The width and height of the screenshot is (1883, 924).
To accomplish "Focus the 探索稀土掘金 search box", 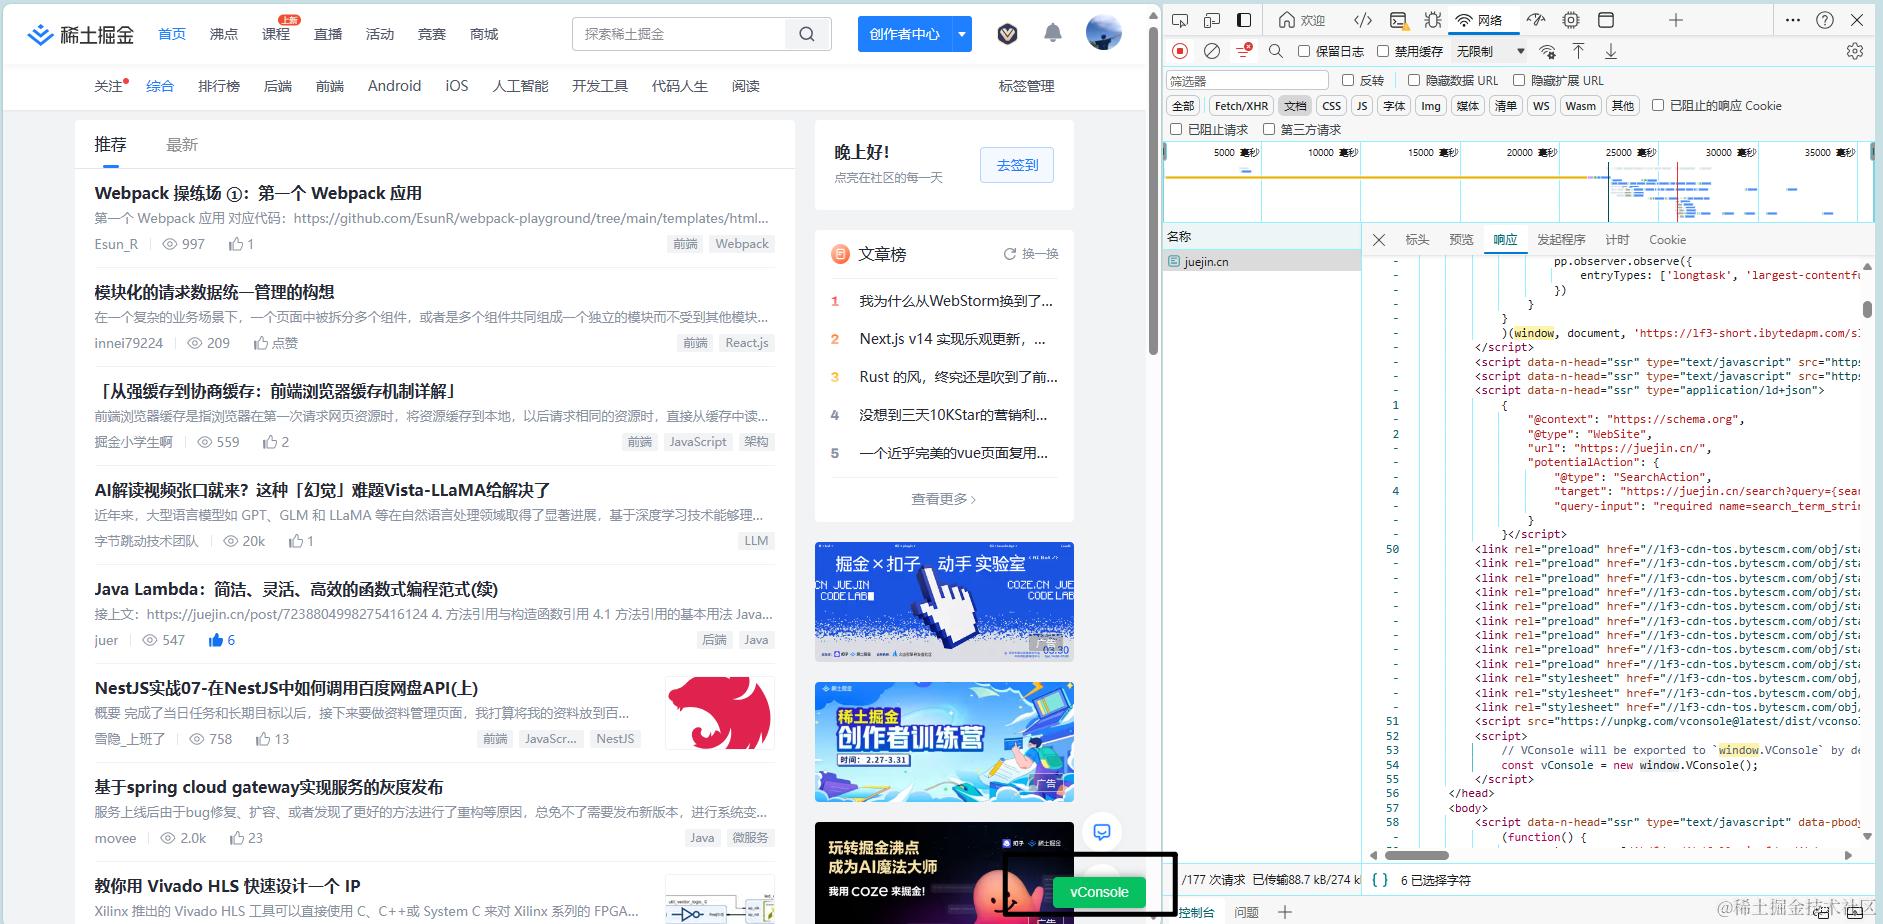I will 680,34.
